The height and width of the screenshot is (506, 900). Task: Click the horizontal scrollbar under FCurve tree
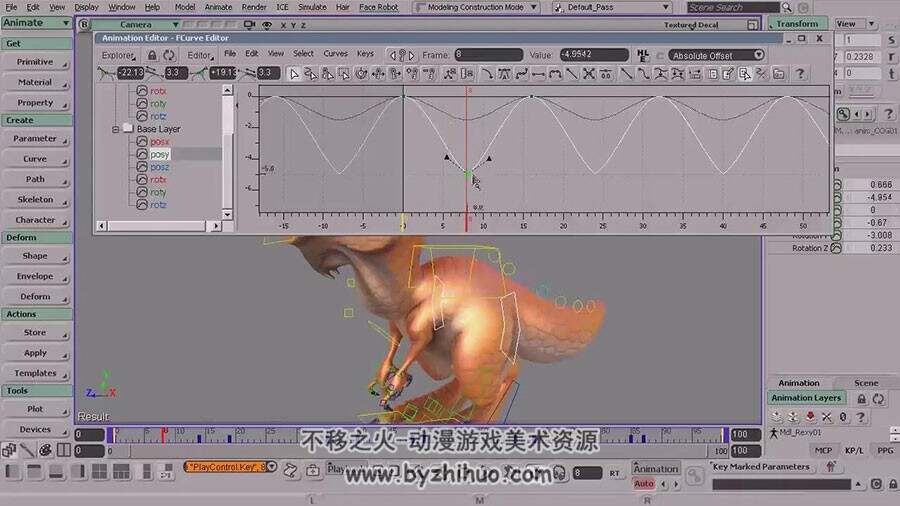[x=157, y=226]
